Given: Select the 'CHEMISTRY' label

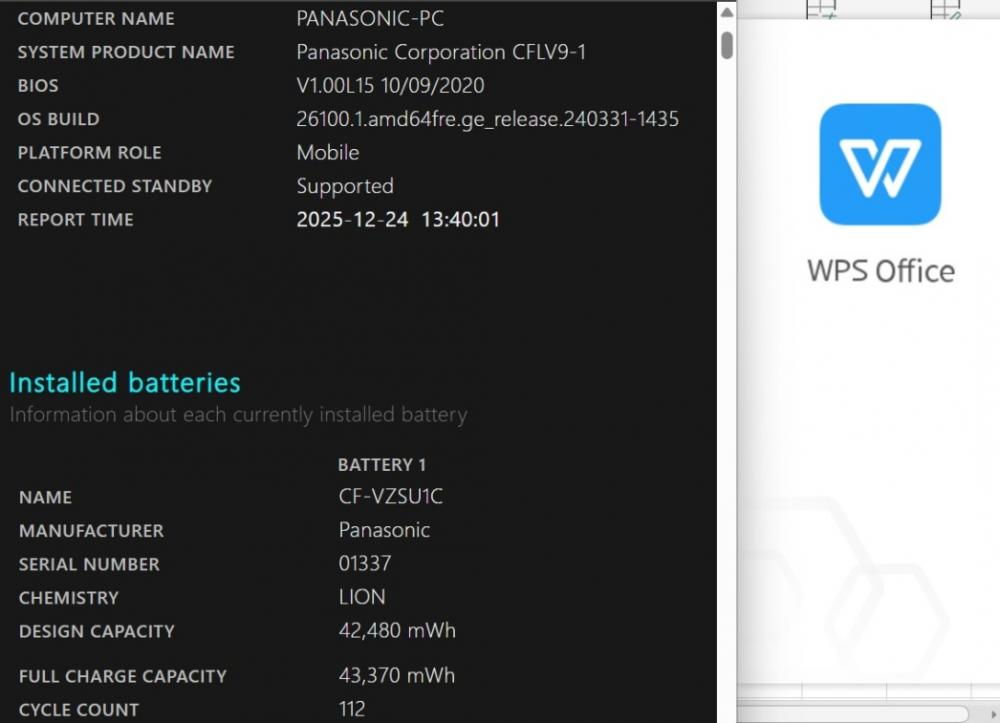Looking at the screenshot, I should [x=69, y=598].
